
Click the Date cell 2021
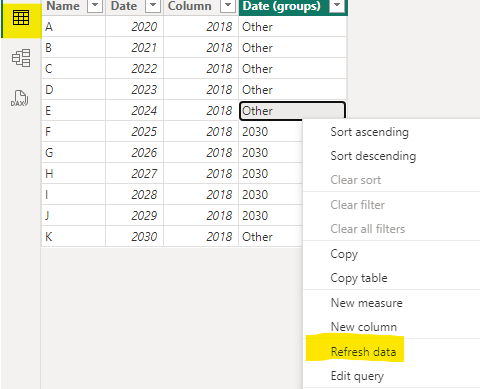coord(135,48)
